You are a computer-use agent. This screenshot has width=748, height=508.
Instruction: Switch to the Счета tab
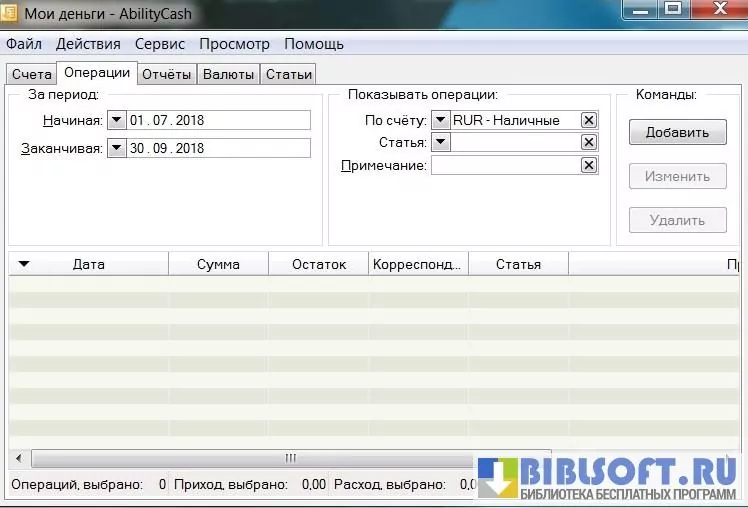[31, 74]
